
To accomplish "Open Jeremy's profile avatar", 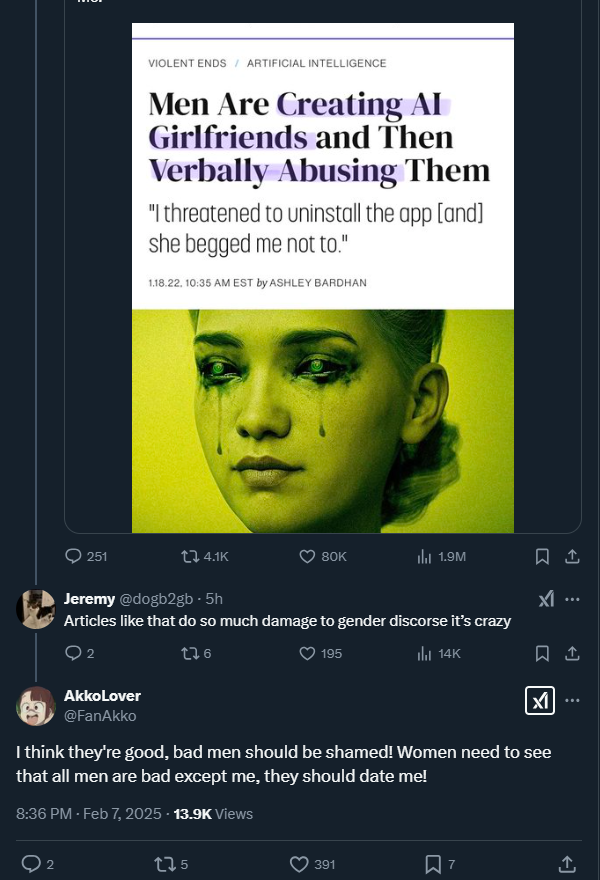I will point(36,609).
